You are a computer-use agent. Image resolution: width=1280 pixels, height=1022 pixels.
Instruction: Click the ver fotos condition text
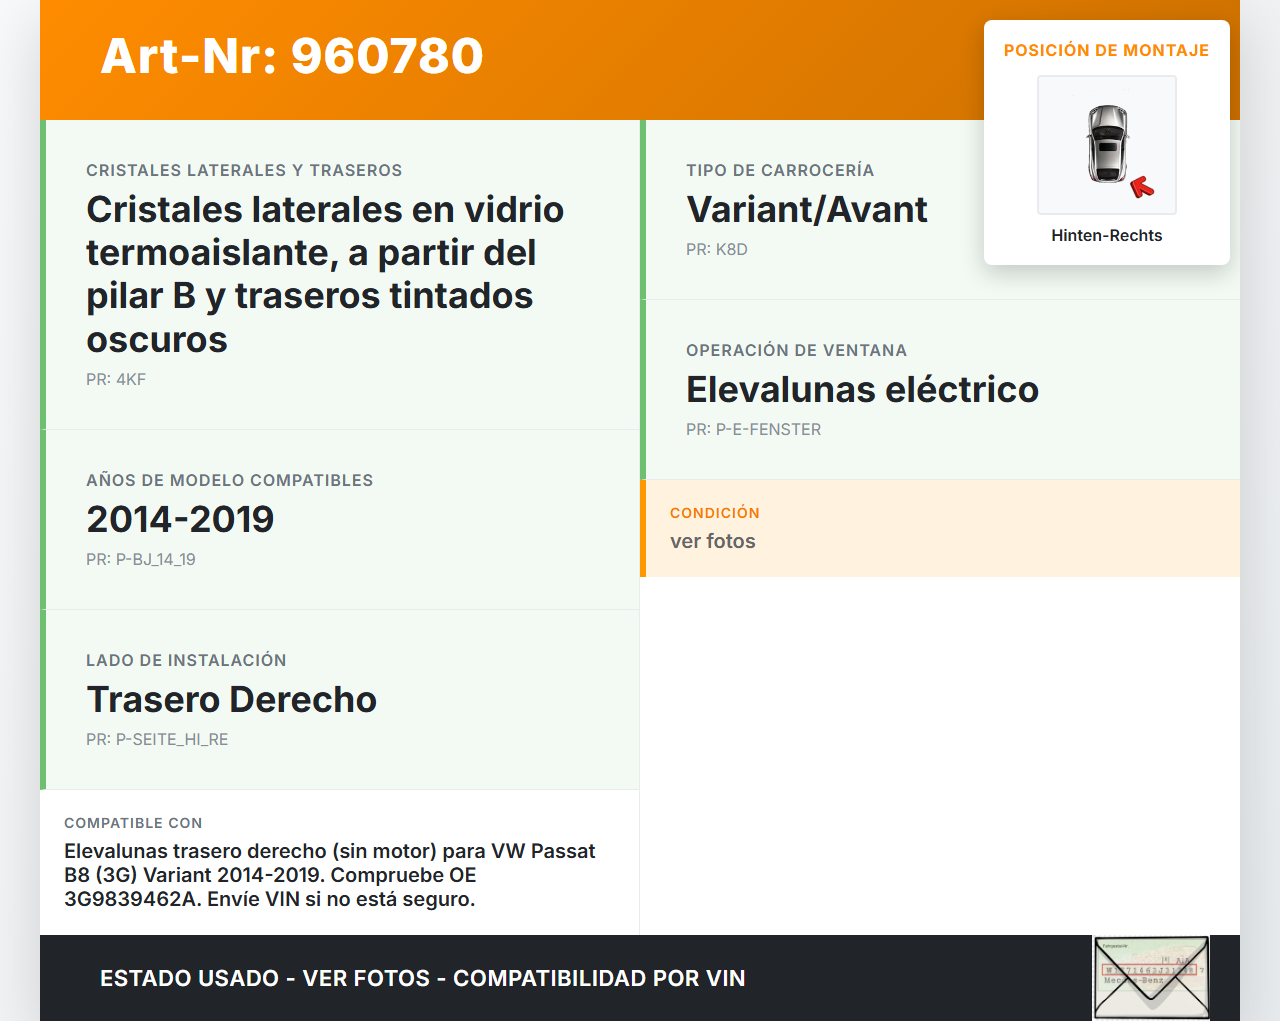713,541
